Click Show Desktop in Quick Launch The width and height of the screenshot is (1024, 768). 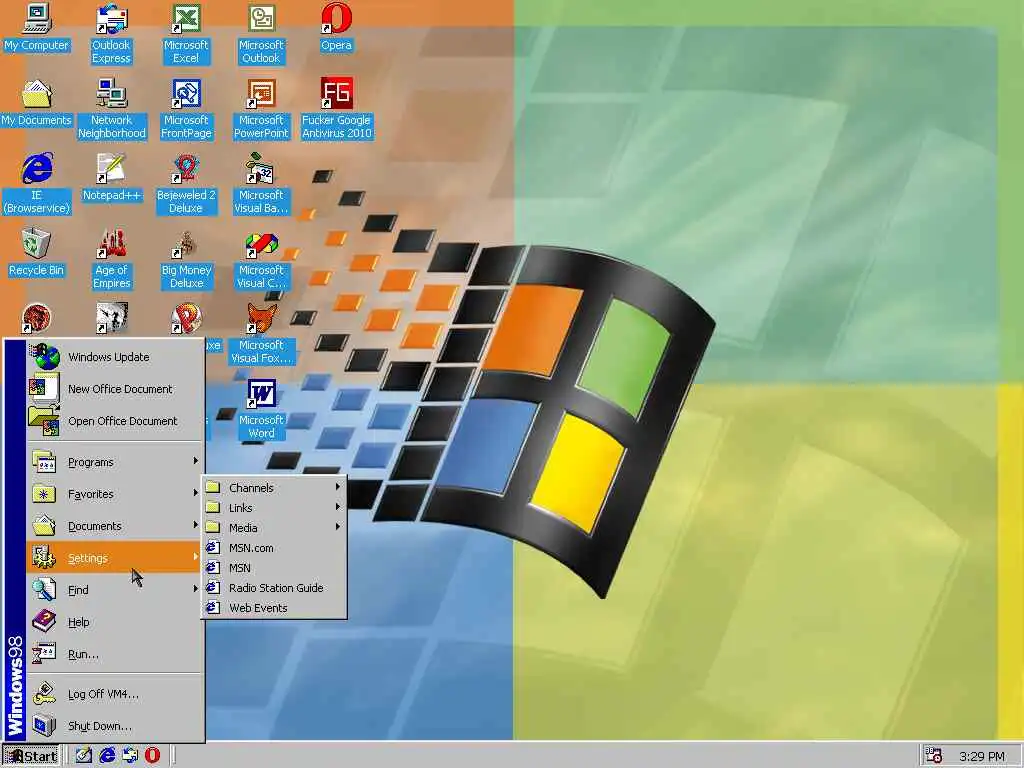(x=83, y=756)
